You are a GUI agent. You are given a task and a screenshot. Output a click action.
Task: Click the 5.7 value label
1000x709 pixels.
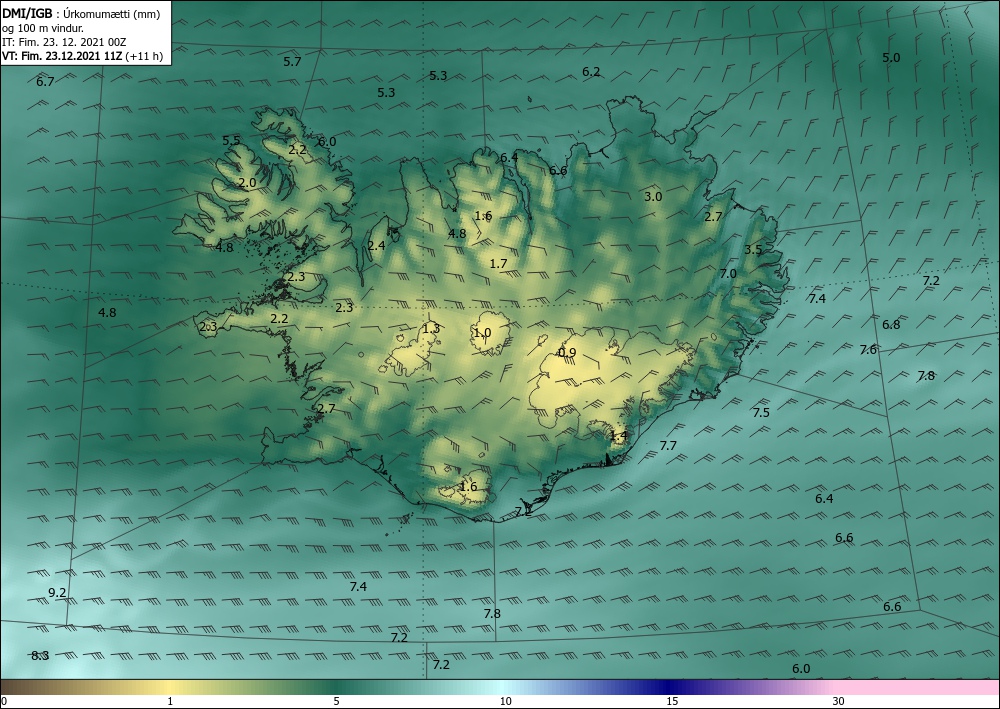pos(292,62)
